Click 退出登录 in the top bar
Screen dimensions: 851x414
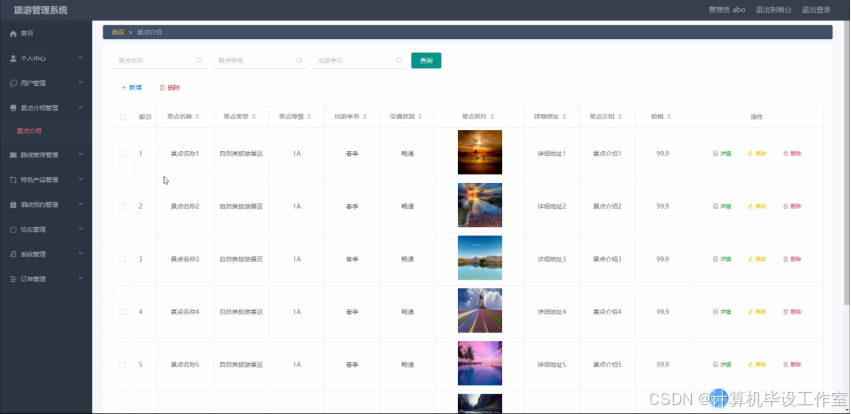tap(816, 10)
